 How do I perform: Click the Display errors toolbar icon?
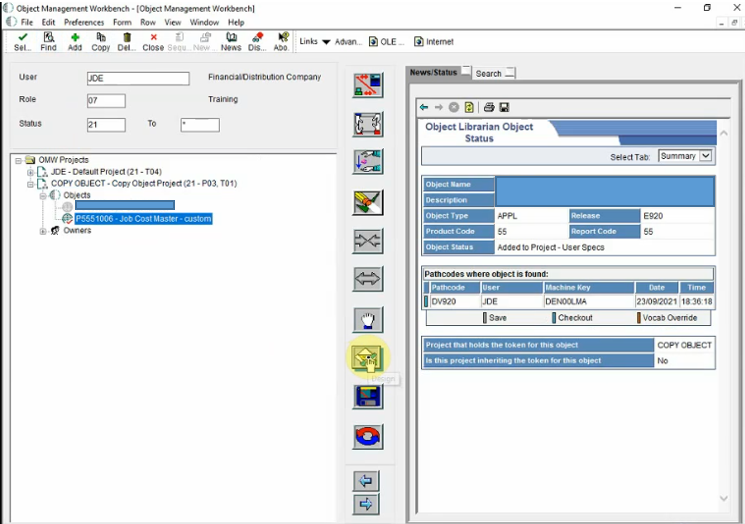tap(257, 41)
